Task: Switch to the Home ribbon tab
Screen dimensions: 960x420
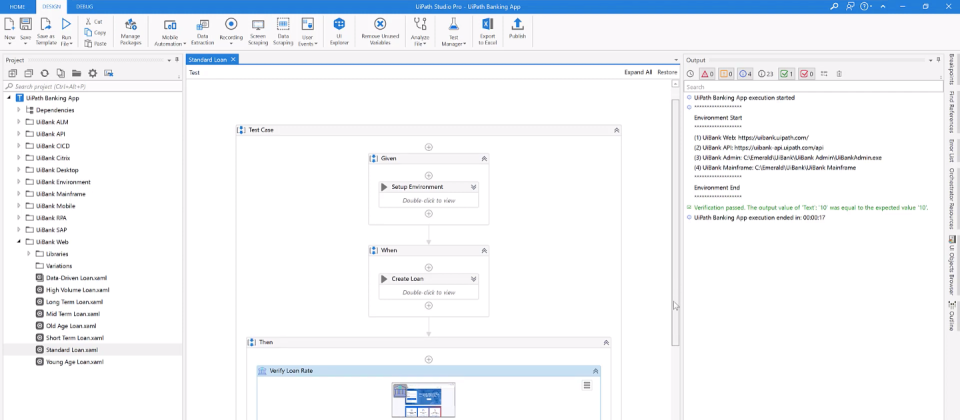Action: point(17,6)
